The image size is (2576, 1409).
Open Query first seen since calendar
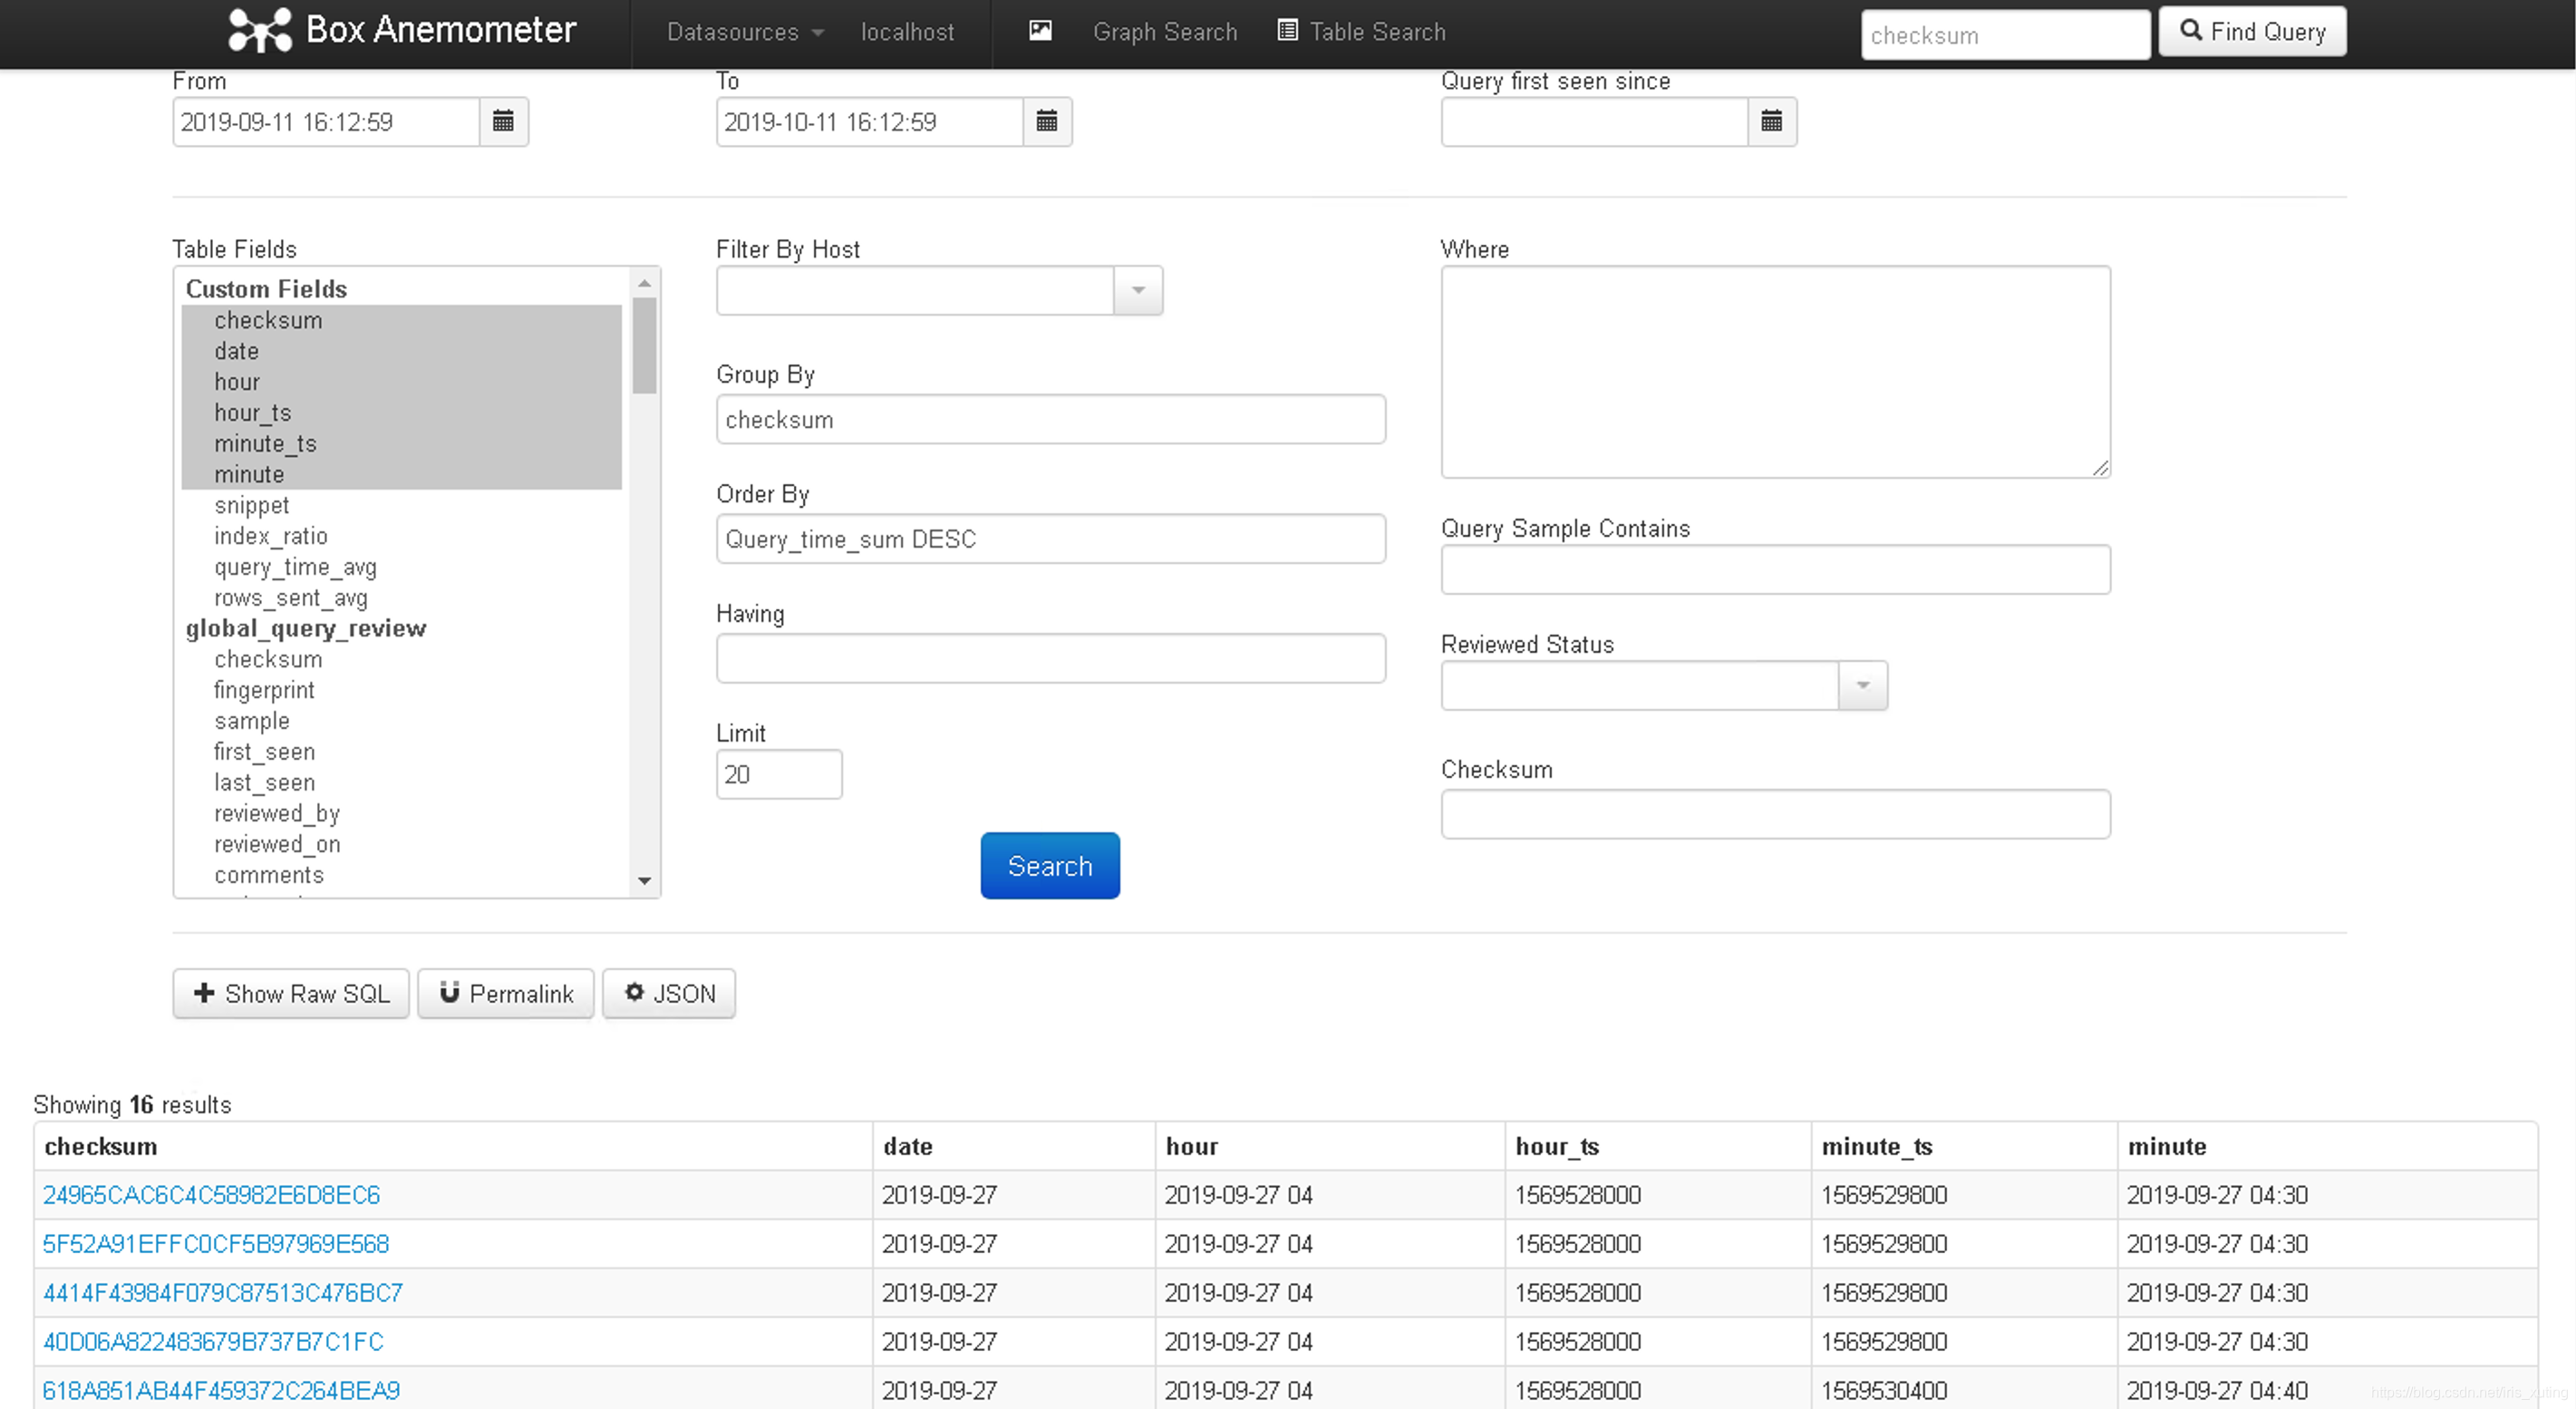(x=1771, y=122)
